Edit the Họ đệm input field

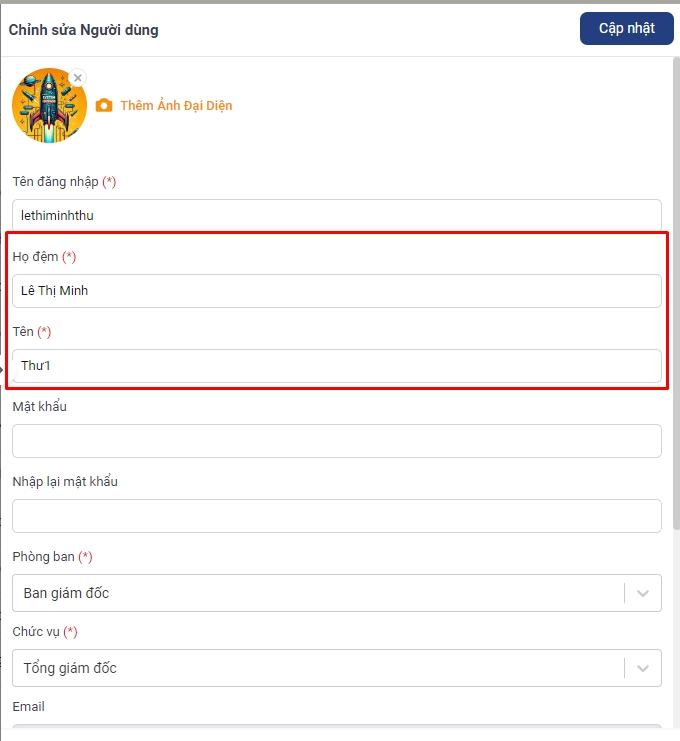[336, 291]
